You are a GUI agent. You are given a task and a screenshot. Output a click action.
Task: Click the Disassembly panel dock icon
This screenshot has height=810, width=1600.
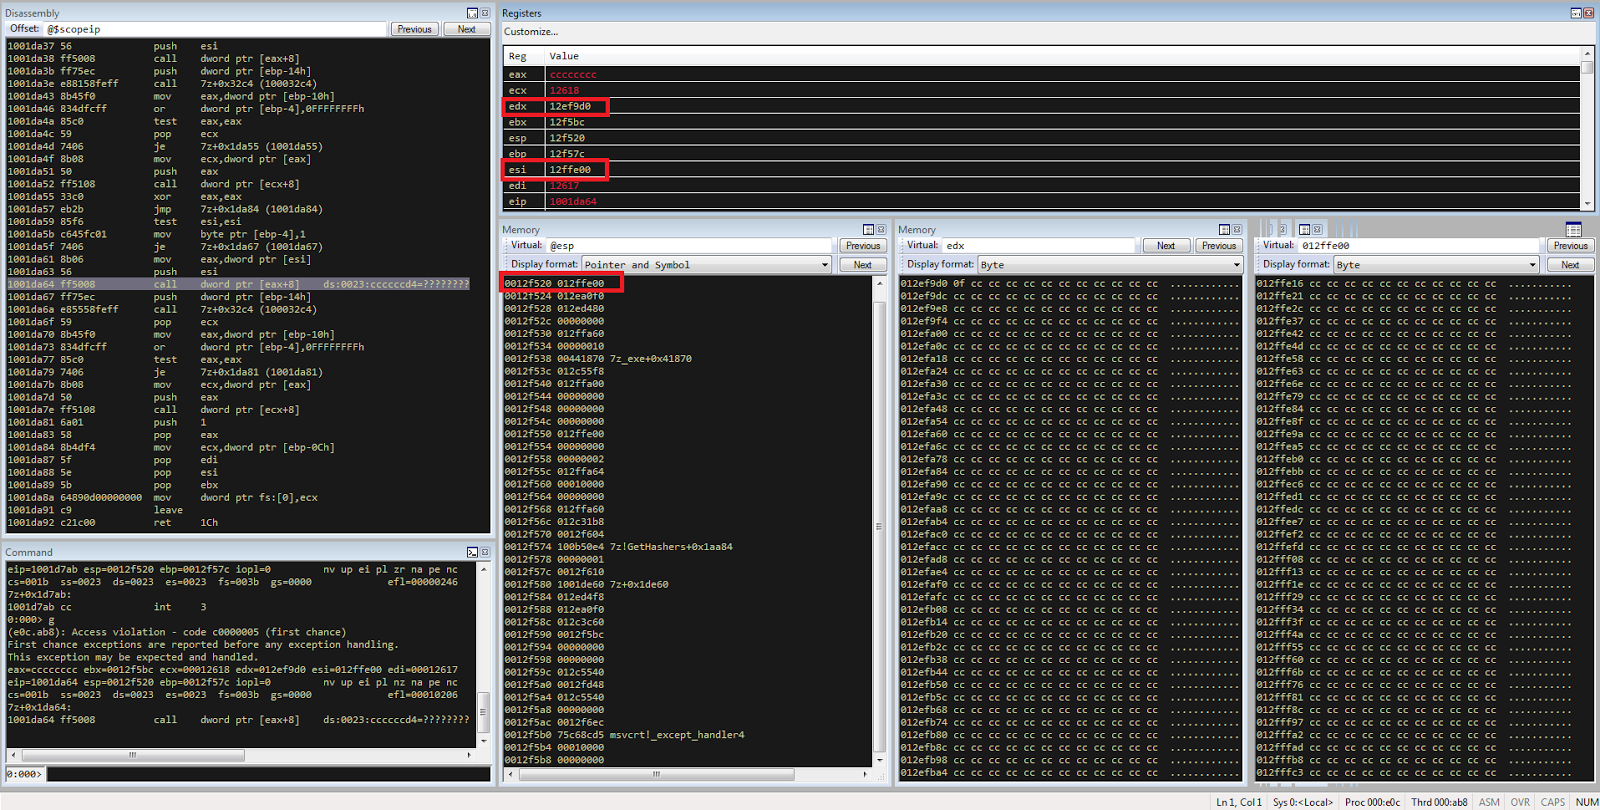pos(472,13)
